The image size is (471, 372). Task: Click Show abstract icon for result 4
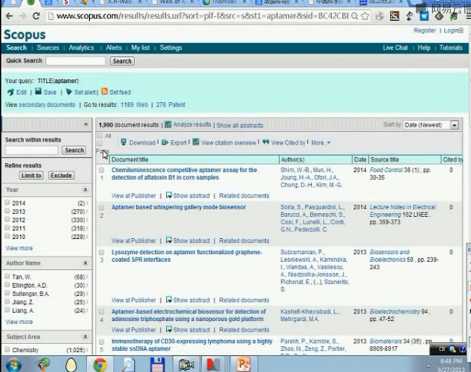click(x=169, y=329)
